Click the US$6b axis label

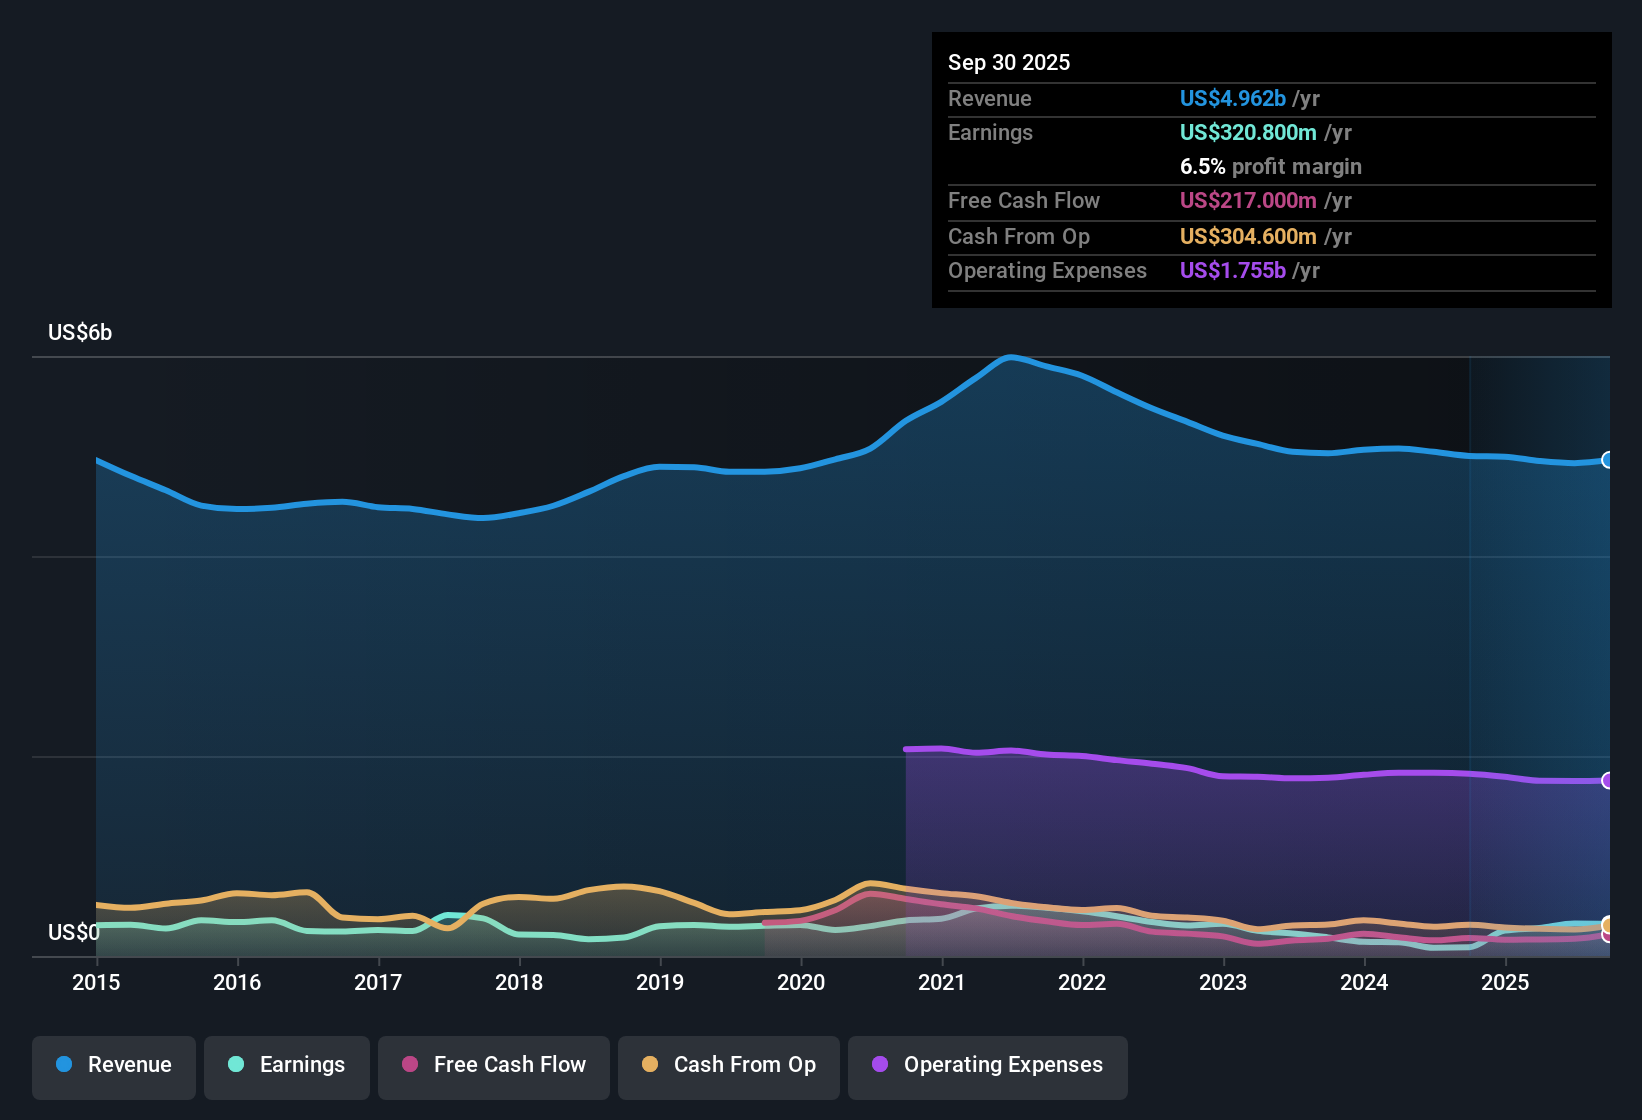[80, 333]
